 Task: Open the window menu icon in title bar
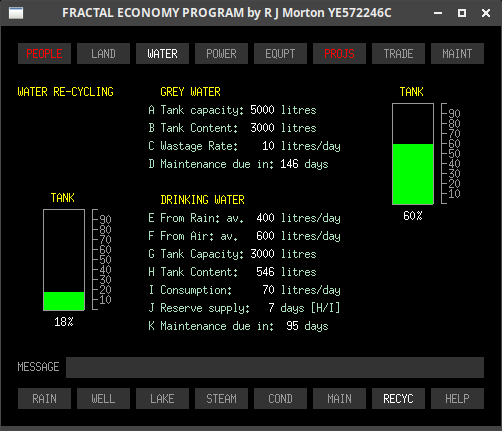click(x=16, y=13)
